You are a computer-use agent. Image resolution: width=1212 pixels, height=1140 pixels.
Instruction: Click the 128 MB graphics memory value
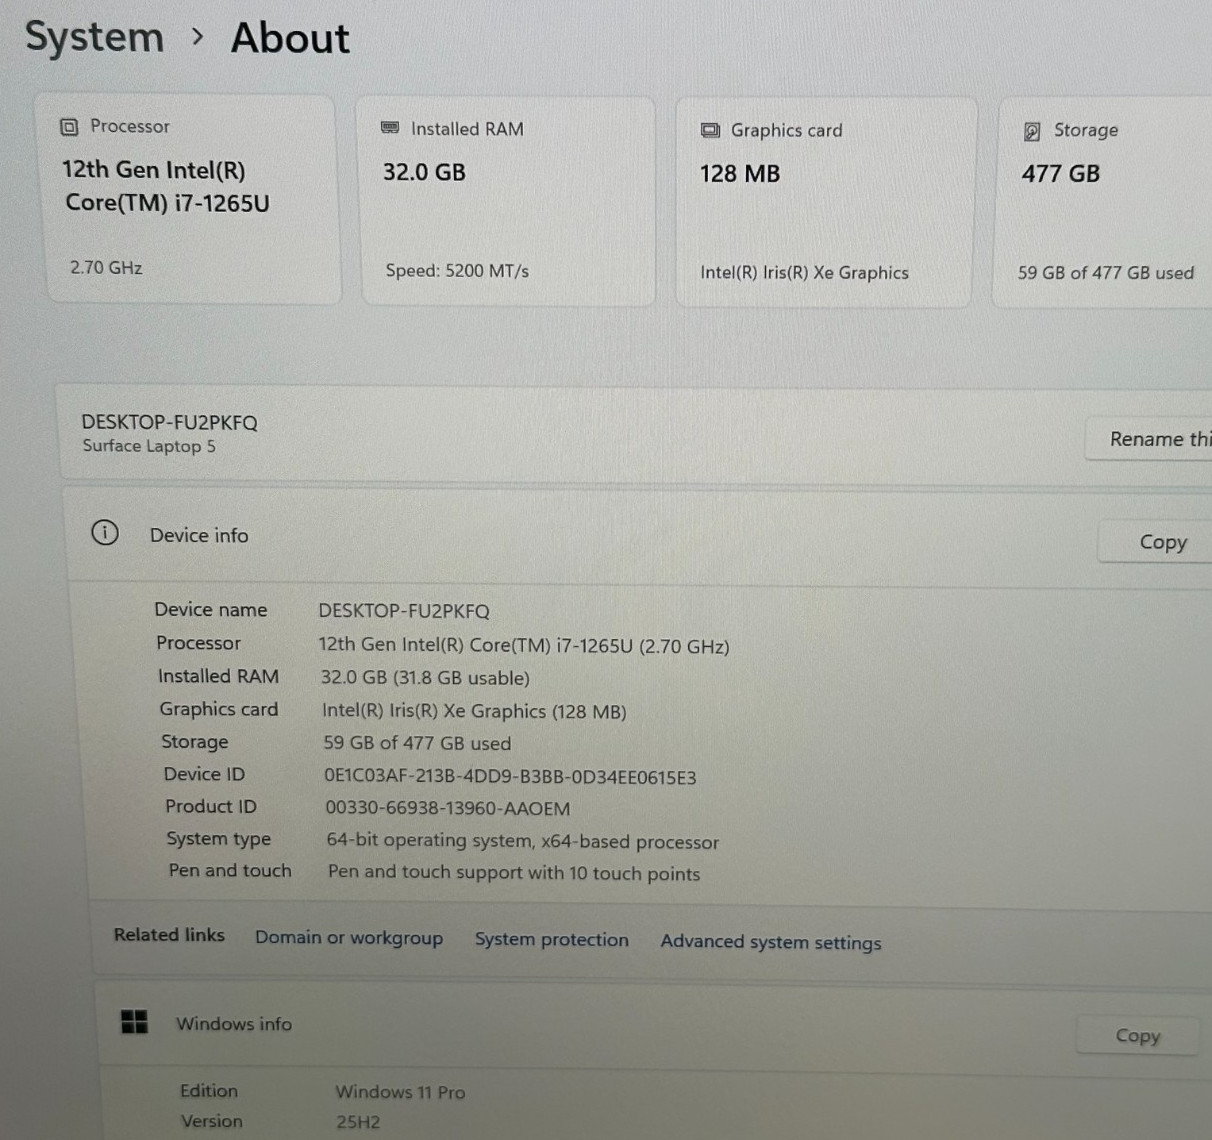(x=740, y=174)
